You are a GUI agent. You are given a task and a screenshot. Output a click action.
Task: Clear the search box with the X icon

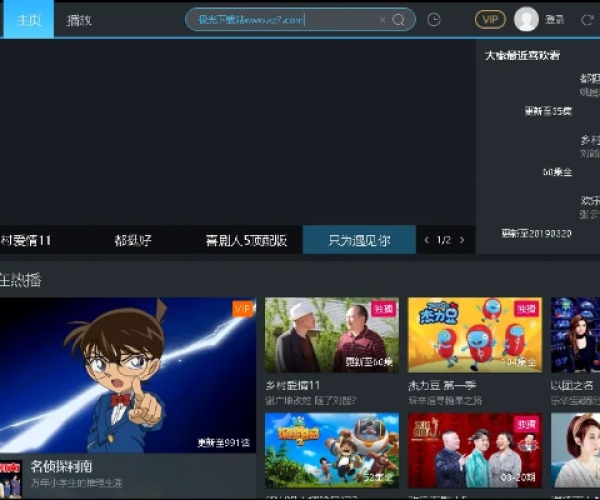(x=382, y=20)
